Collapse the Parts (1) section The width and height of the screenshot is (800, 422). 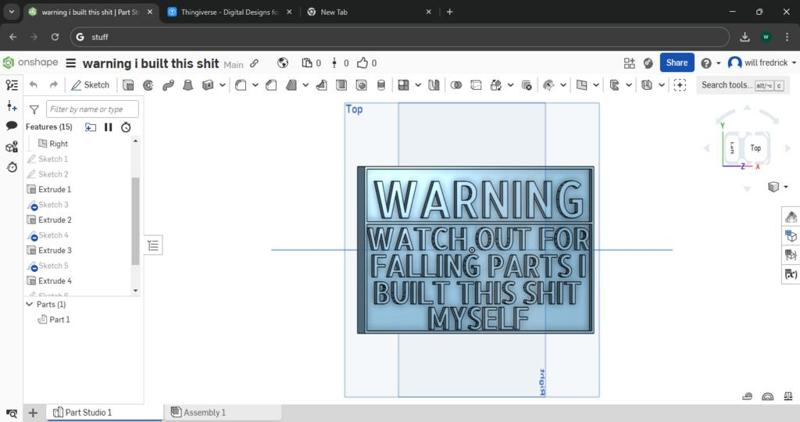[30, 304]
